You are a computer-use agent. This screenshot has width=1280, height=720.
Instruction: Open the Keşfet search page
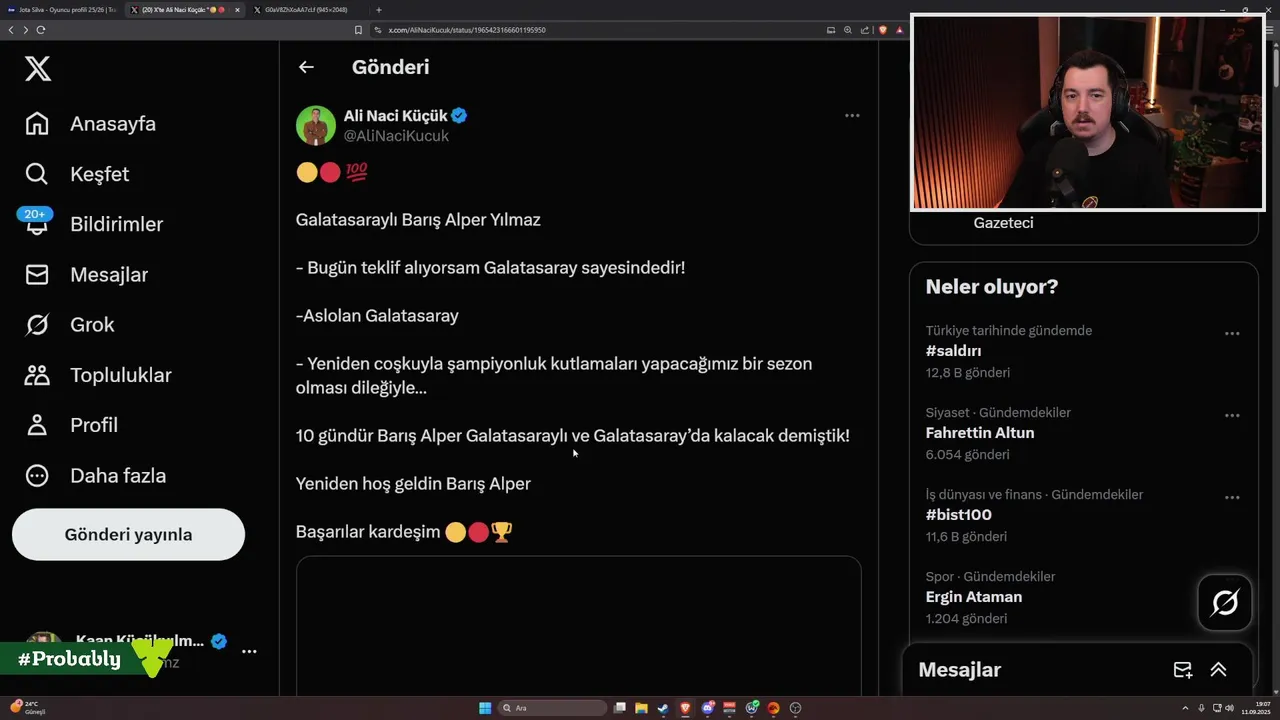pyautogui.click(x=77, y=174)
